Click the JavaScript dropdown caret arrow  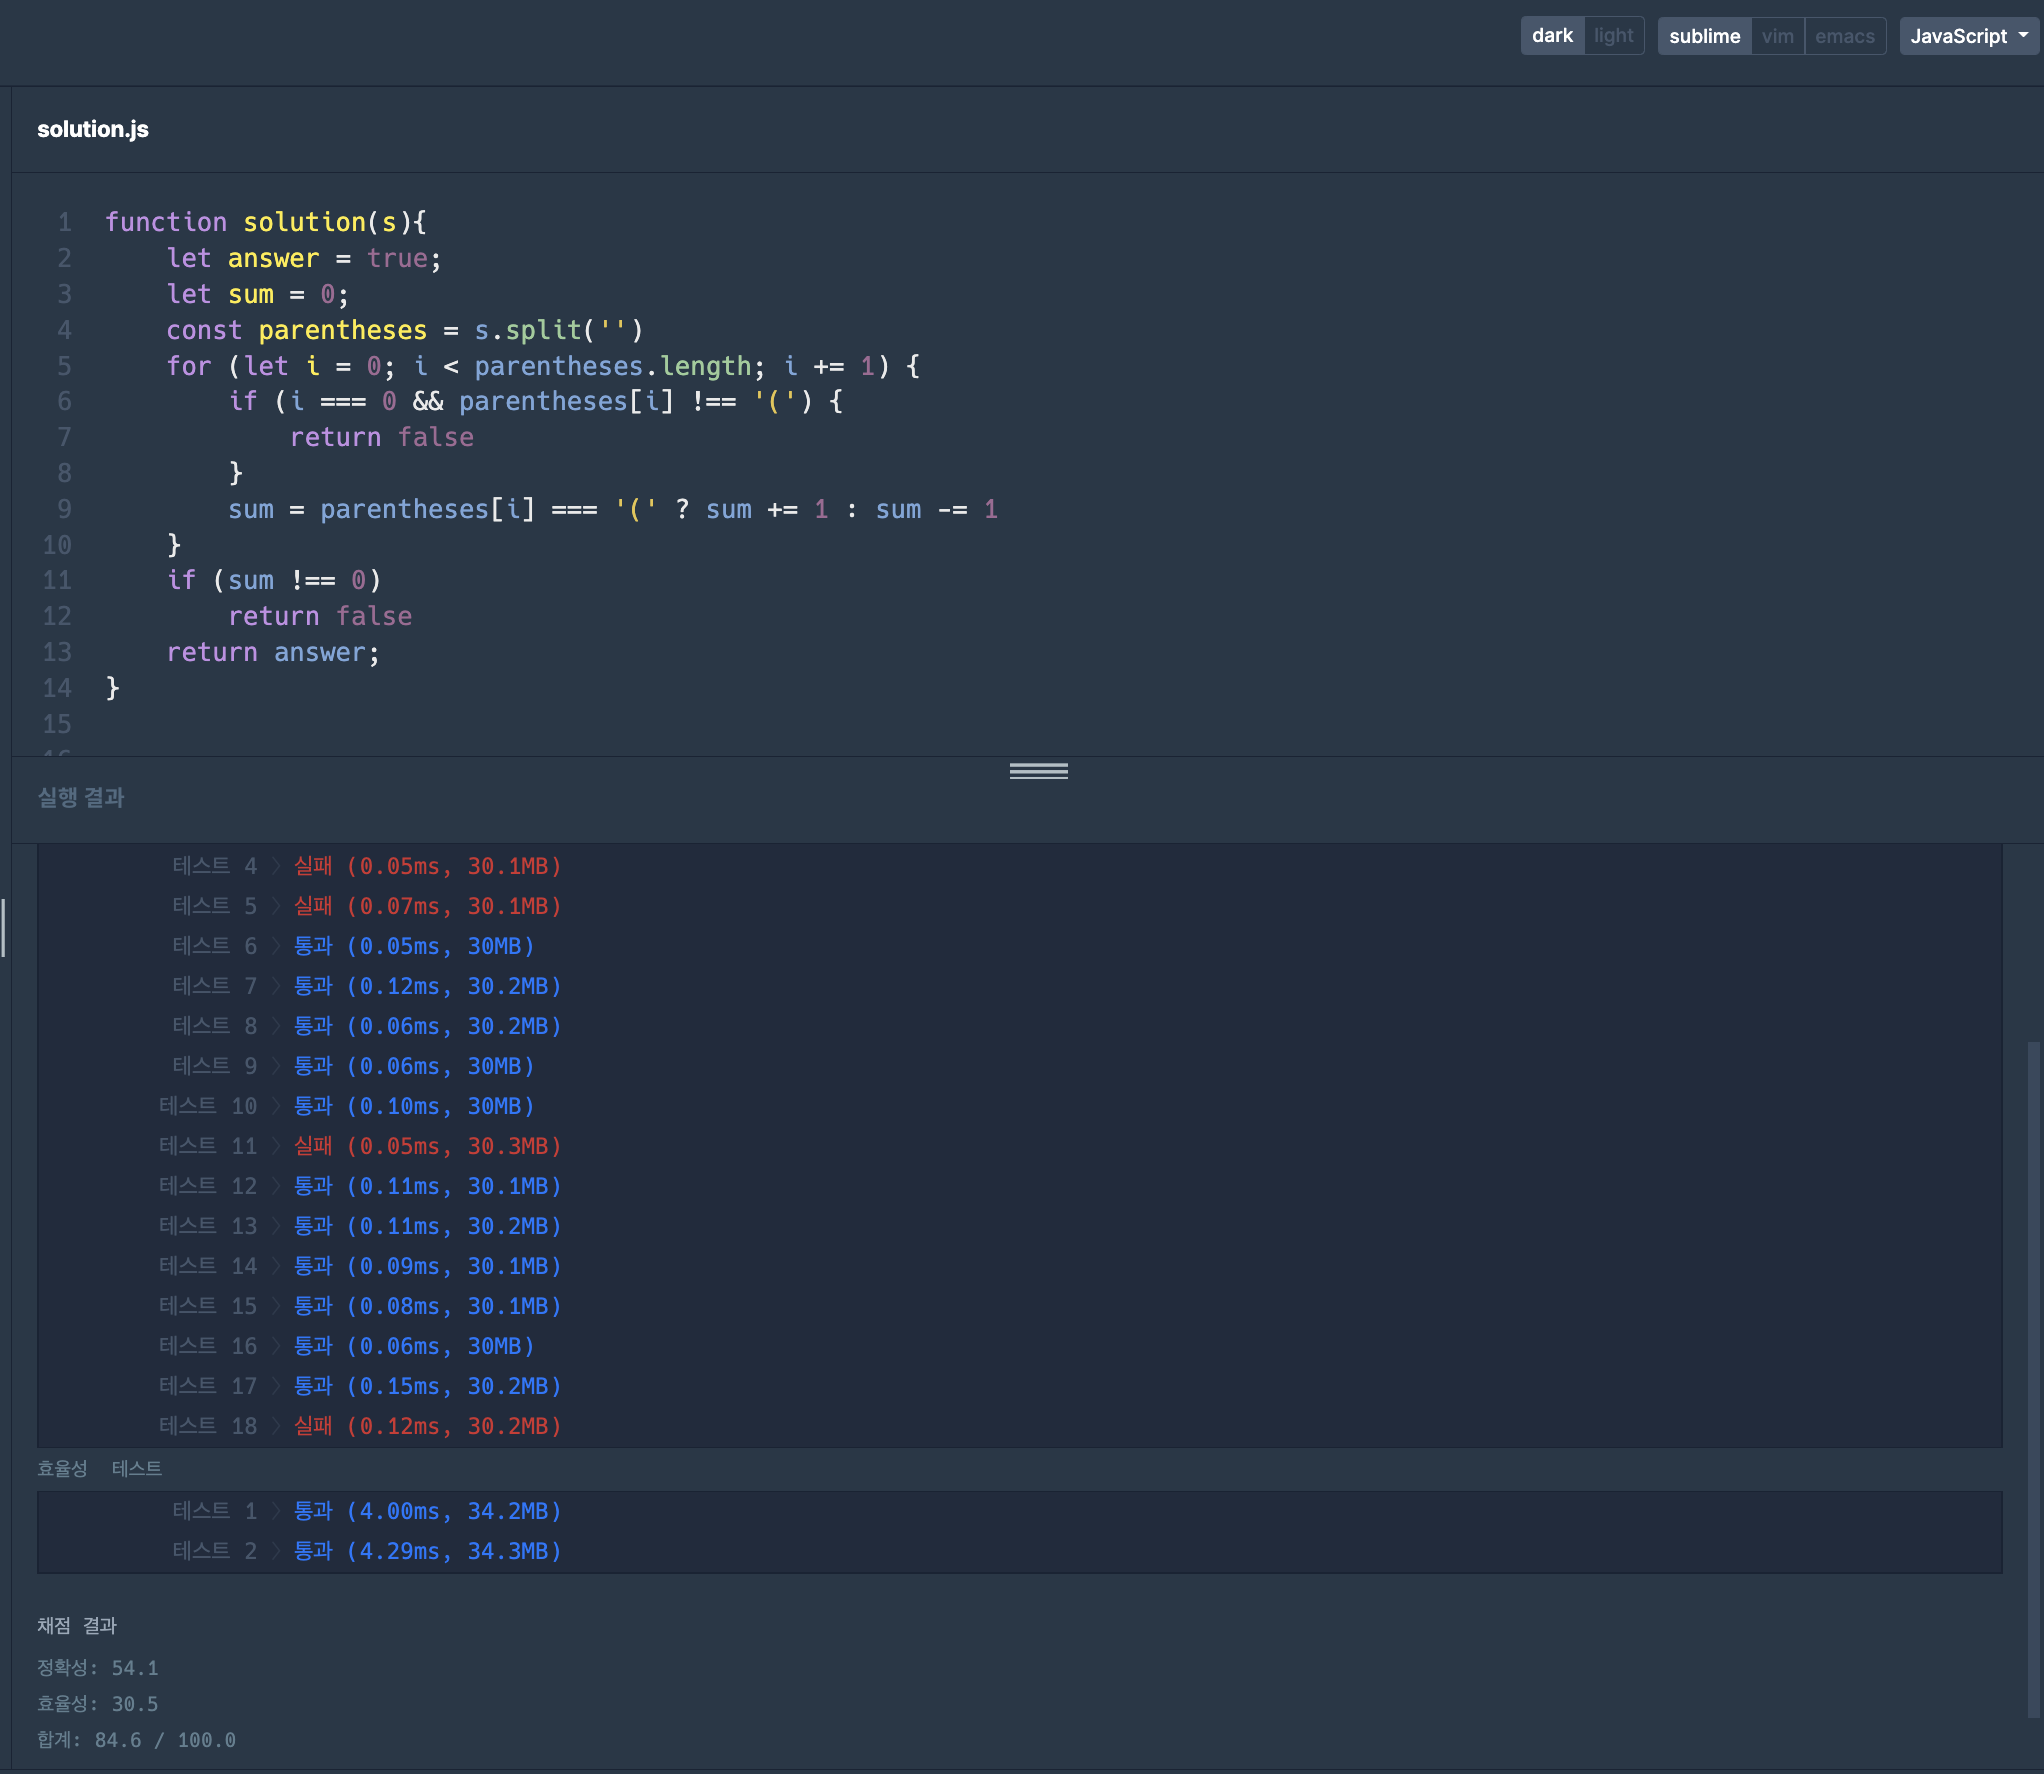[2024, 35]
